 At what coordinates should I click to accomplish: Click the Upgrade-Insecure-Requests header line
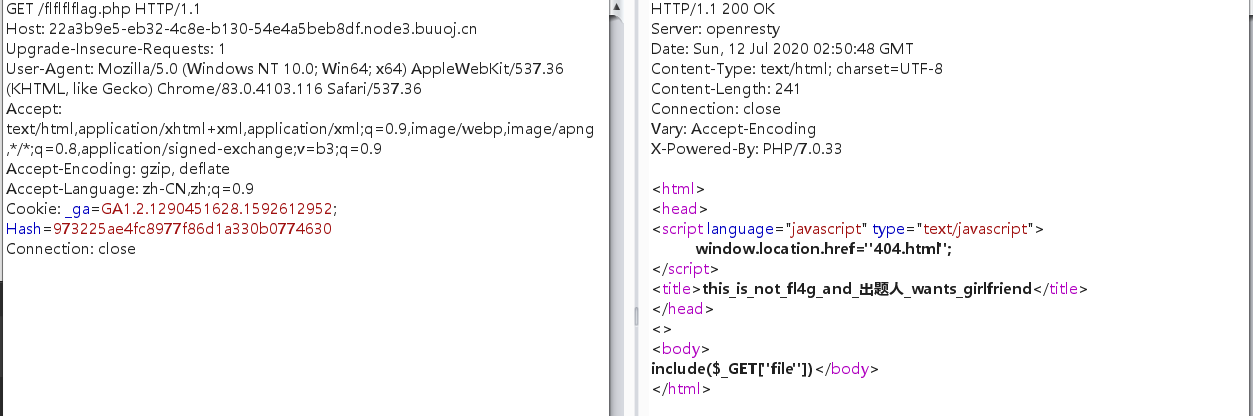coord(116,49)
